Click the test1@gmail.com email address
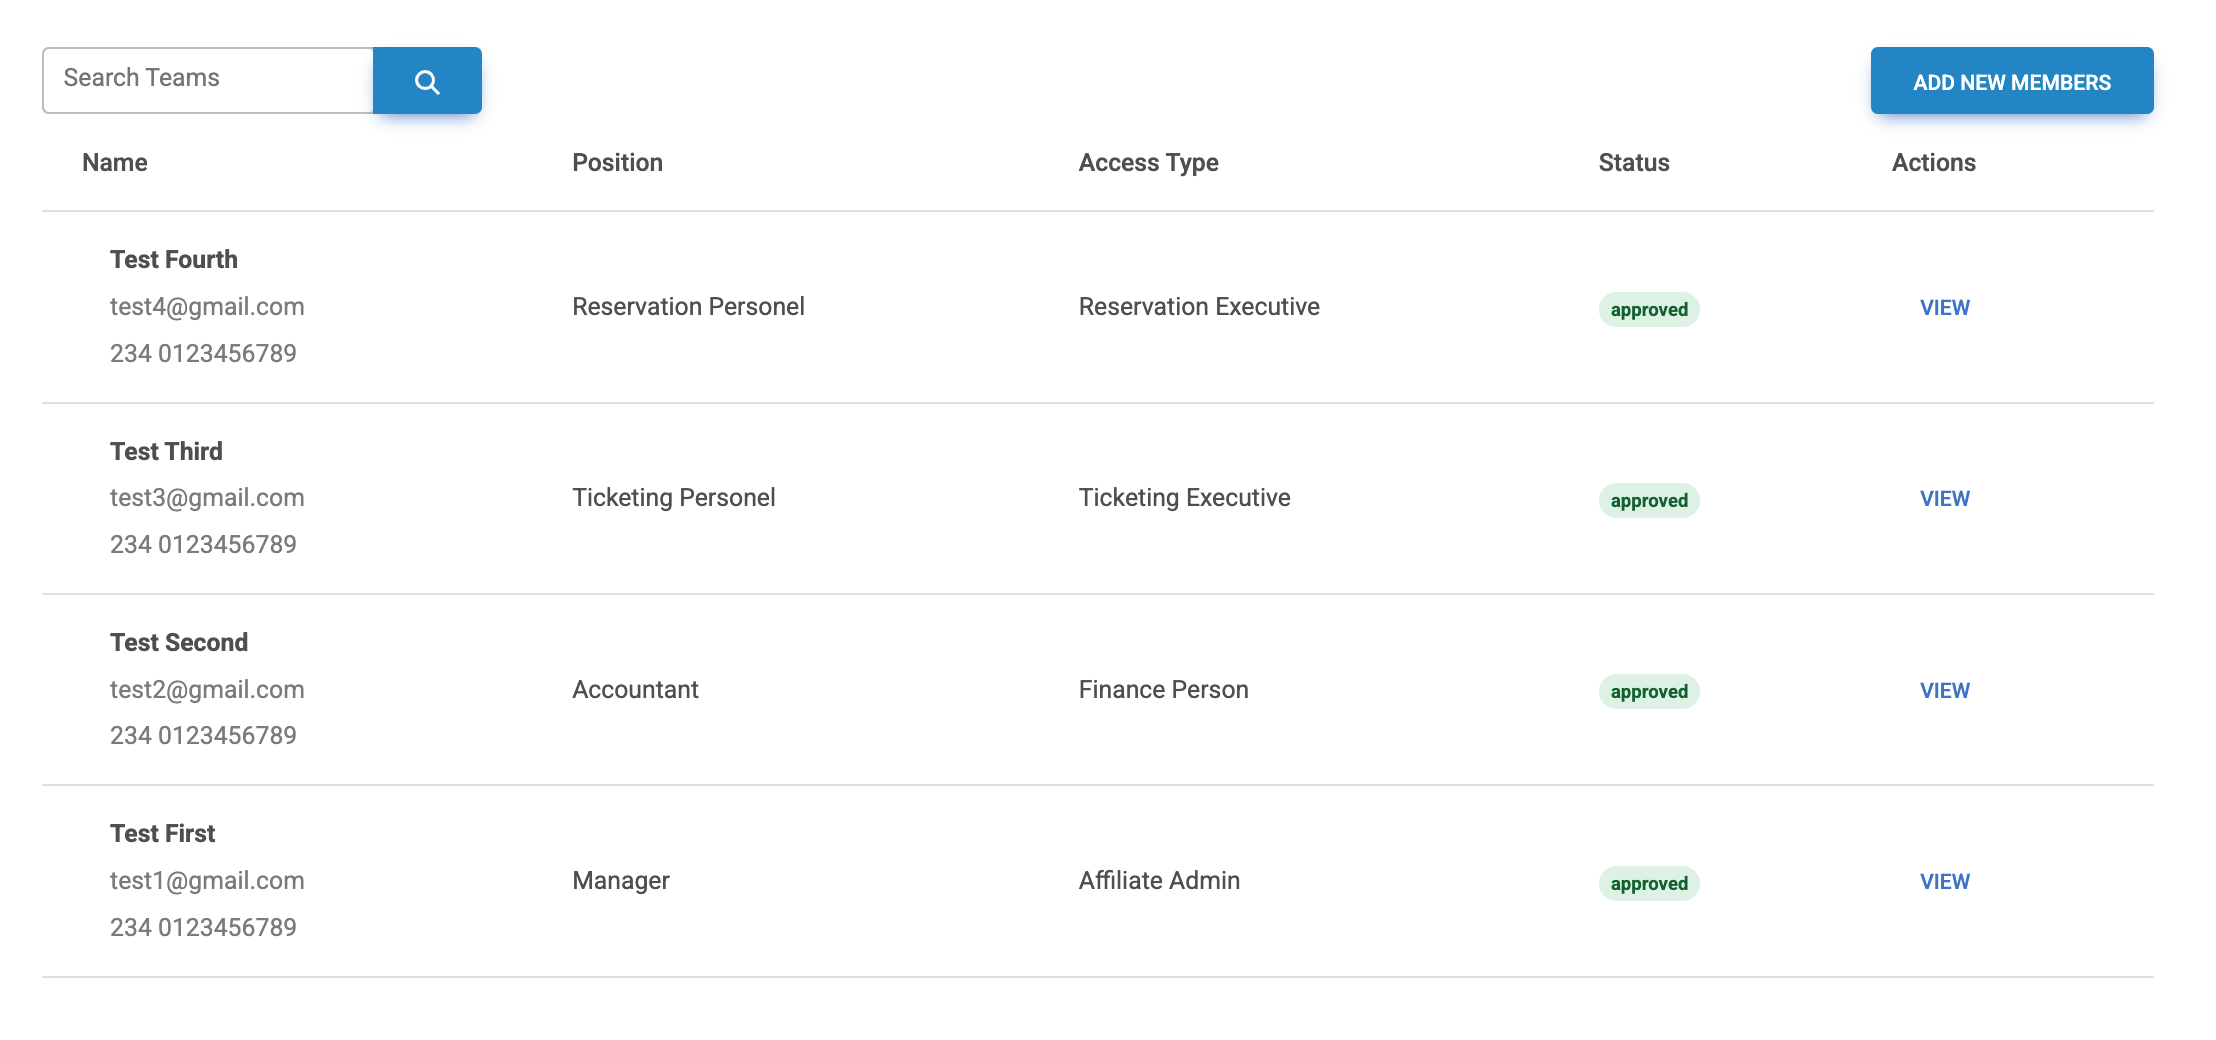Viewport: 2216px width, 1040px height. click(207, 881)
